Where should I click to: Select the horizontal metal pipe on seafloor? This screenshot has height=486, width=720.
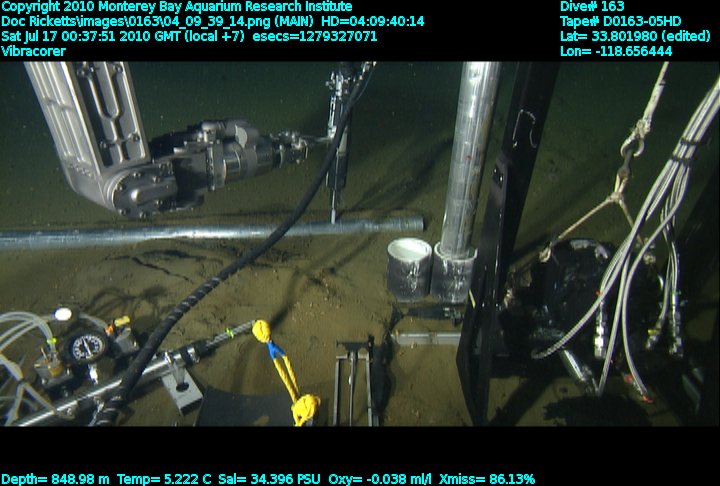coord(200,233)
